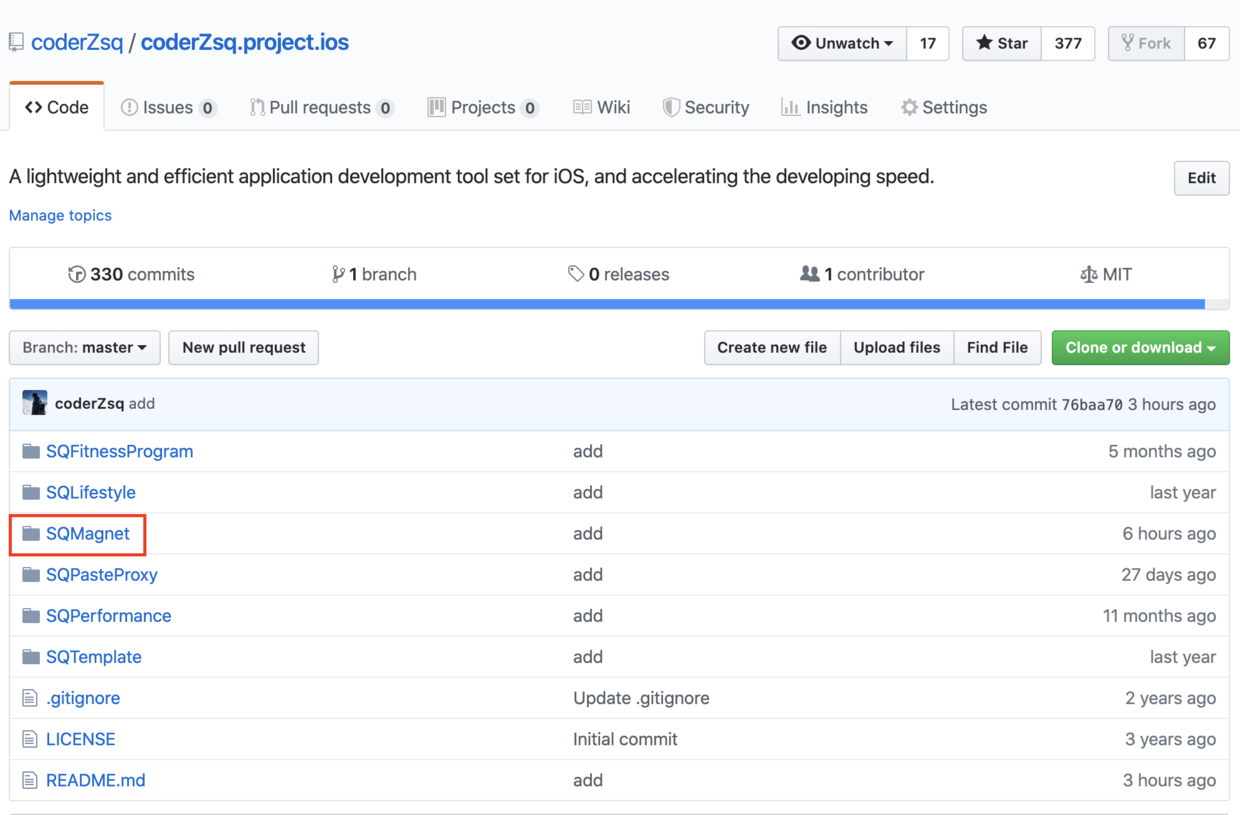Image resolution: width=1240 pixels, height=815 pixels.
Task: Click the README.md file icon
Action: coord(30,780)
